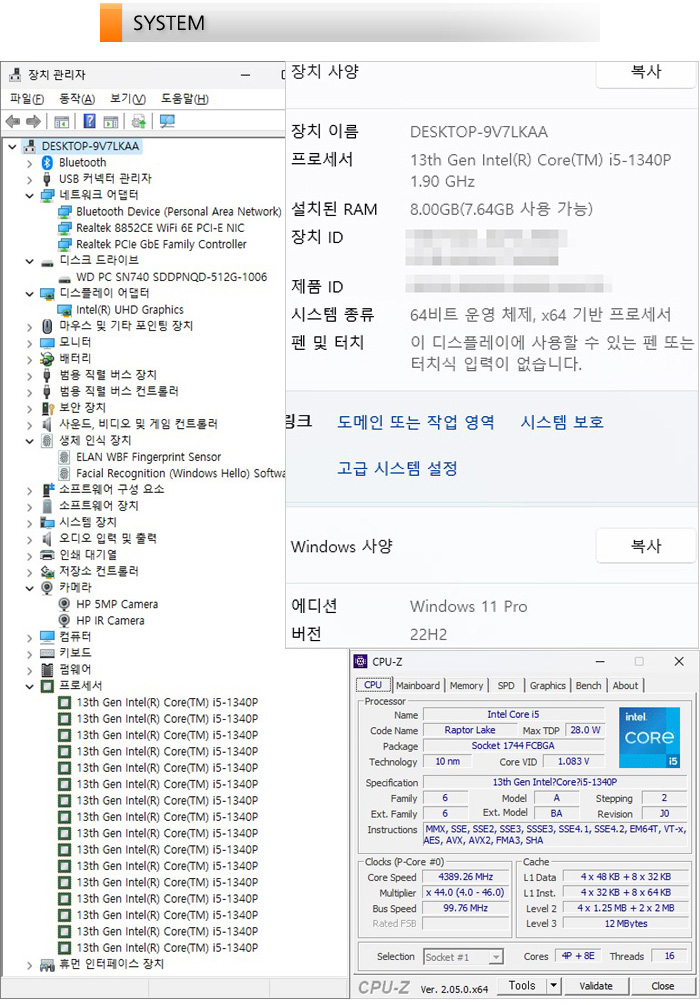Collapse the DESKTOP-9V7LKAA root node

pos(12,147)
